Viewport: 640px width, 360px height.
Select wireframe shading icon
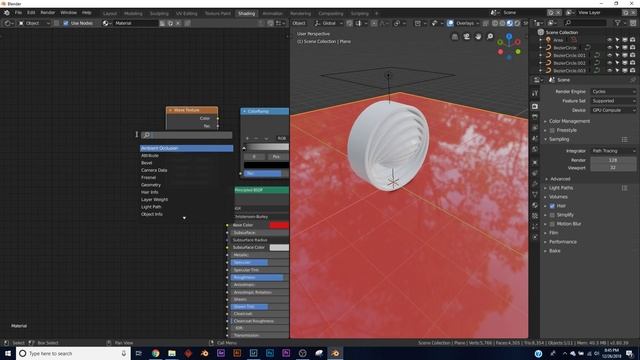[x=495, y=23]
